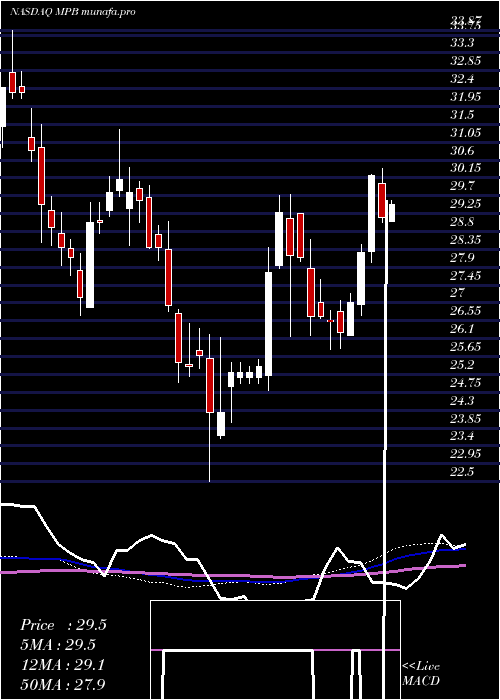Click the 23.85 axis value
500x700 pixels.
pyautogui.click(x=466, y=418)
